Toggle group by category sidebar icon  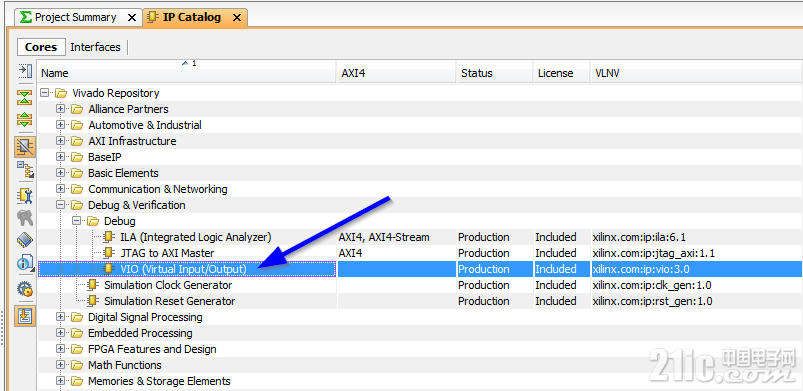(25, 147)
